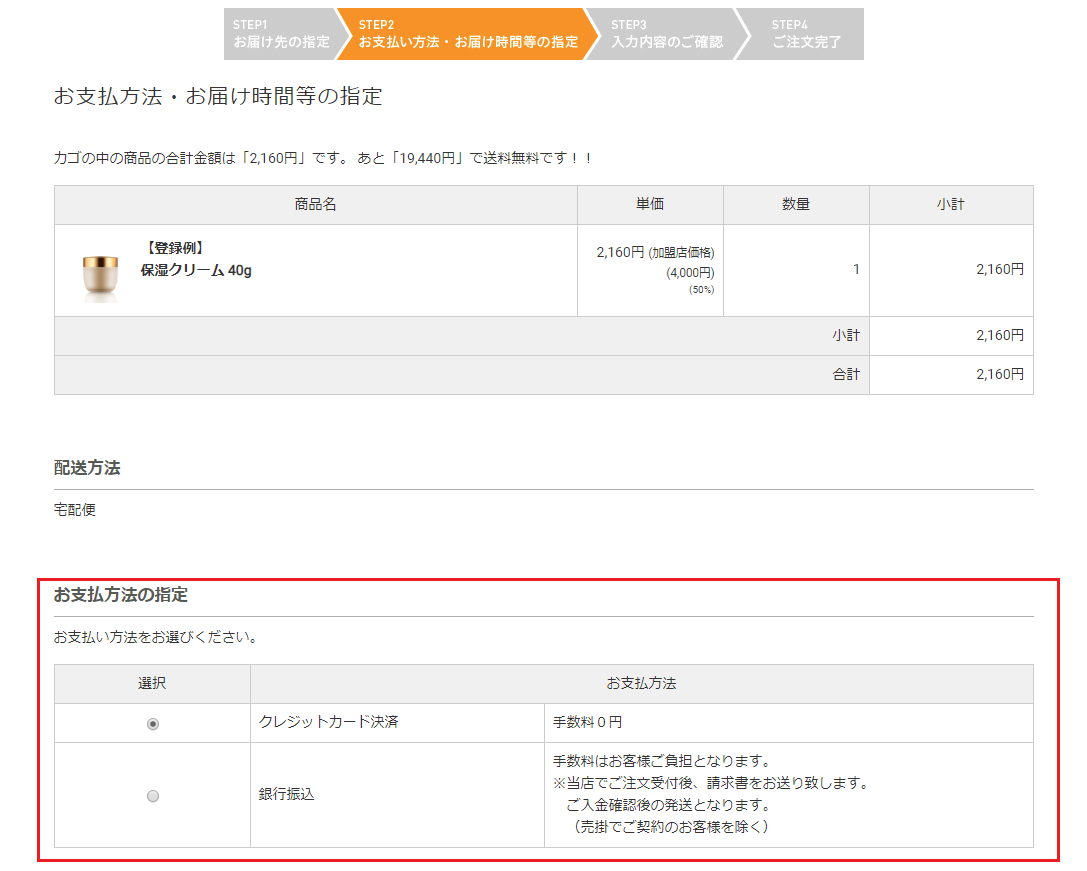Go back to STEP1 お届け先の指定
The width and height of the screenshot is (1087, 871).
[280, 34]
